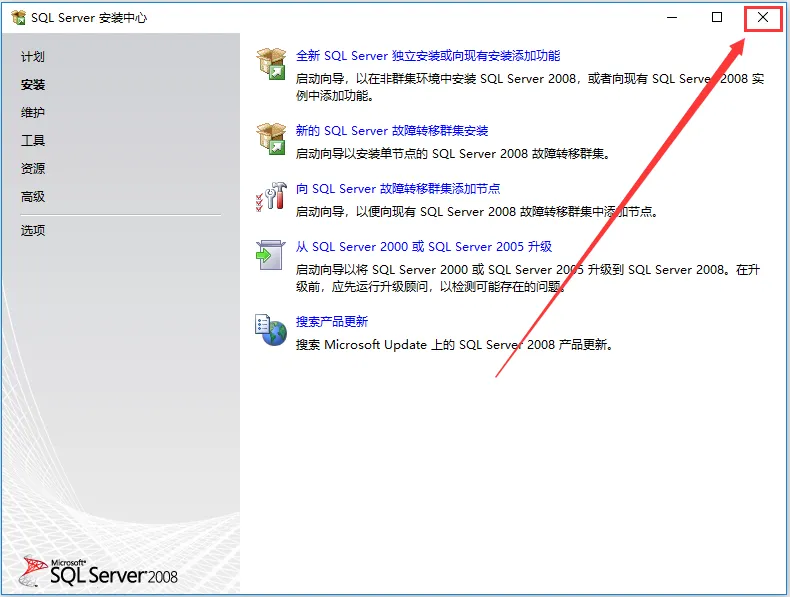Switch to the 计划 page in sidebar

33,57
